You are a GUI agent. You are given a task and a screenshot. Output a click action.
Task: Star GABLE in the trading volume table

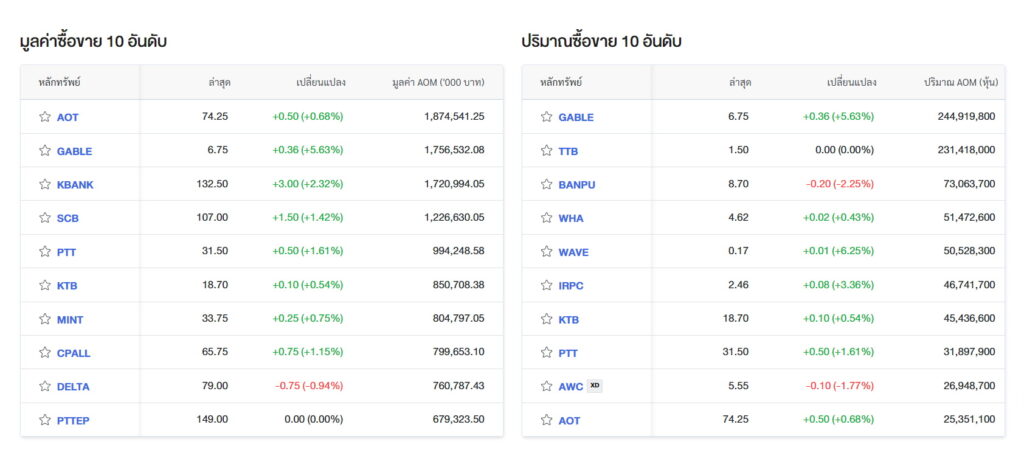(547, 117)
